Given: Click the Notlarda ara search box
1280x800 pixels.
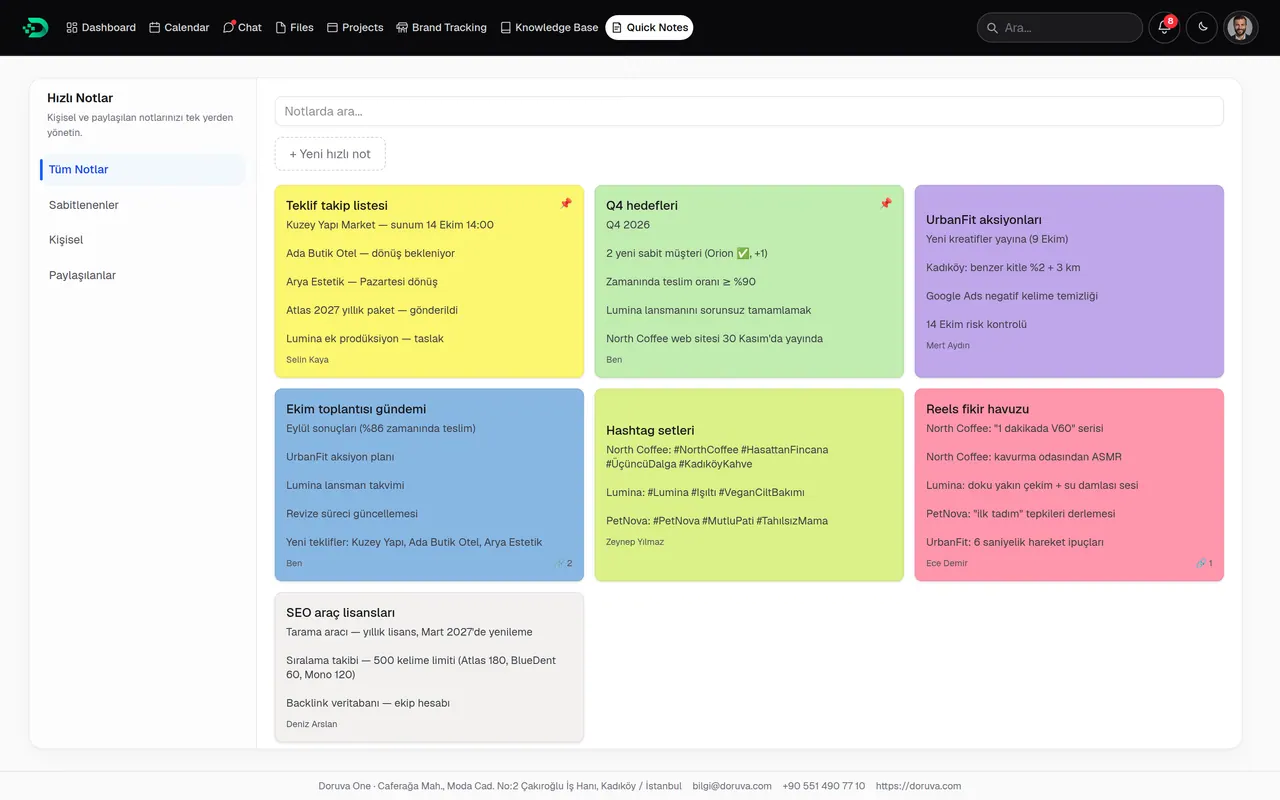Looking at the screenshot, I should [x=749, y=111].
